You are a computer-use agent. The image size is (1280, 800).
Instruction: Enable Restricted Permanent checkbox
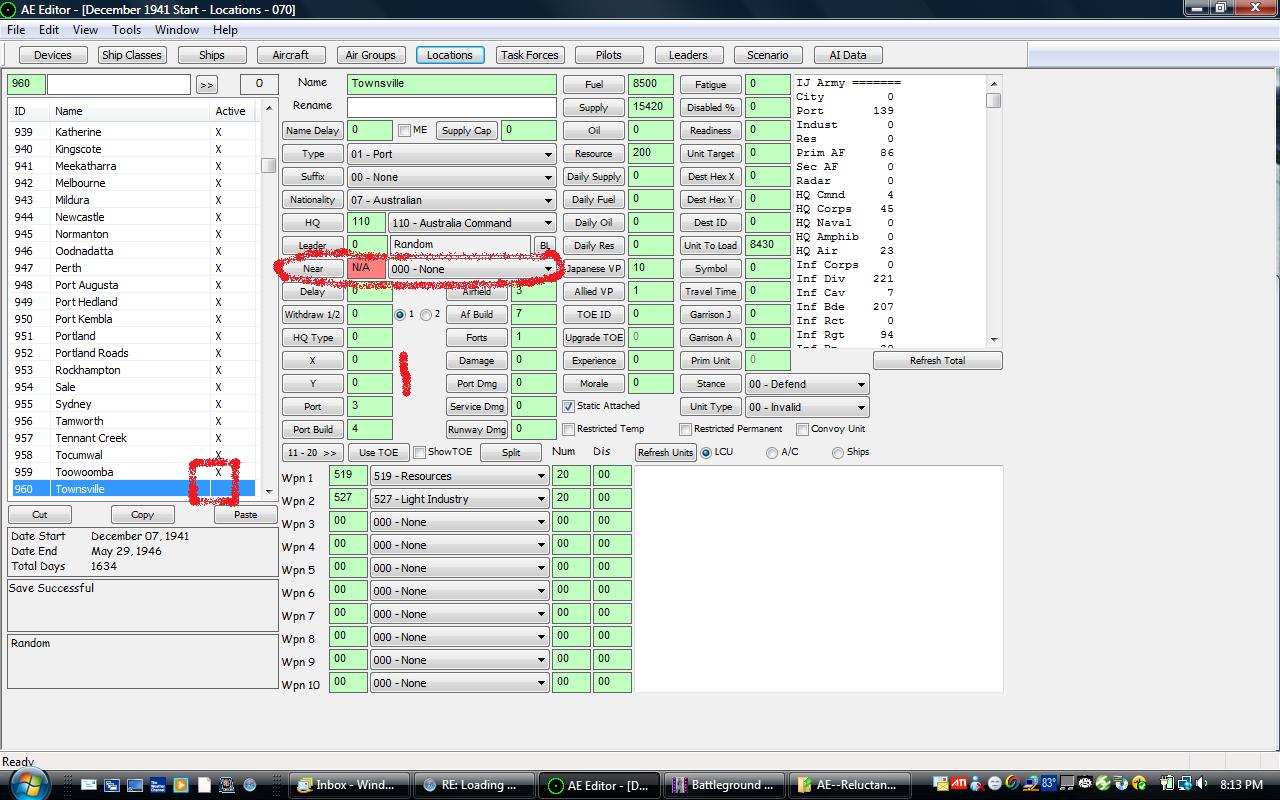(x=685, y=429)
